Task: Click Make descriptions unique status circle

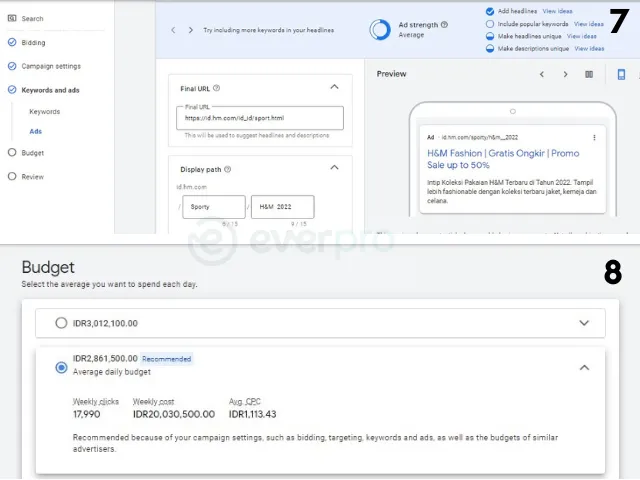Action: click(490, 48)
